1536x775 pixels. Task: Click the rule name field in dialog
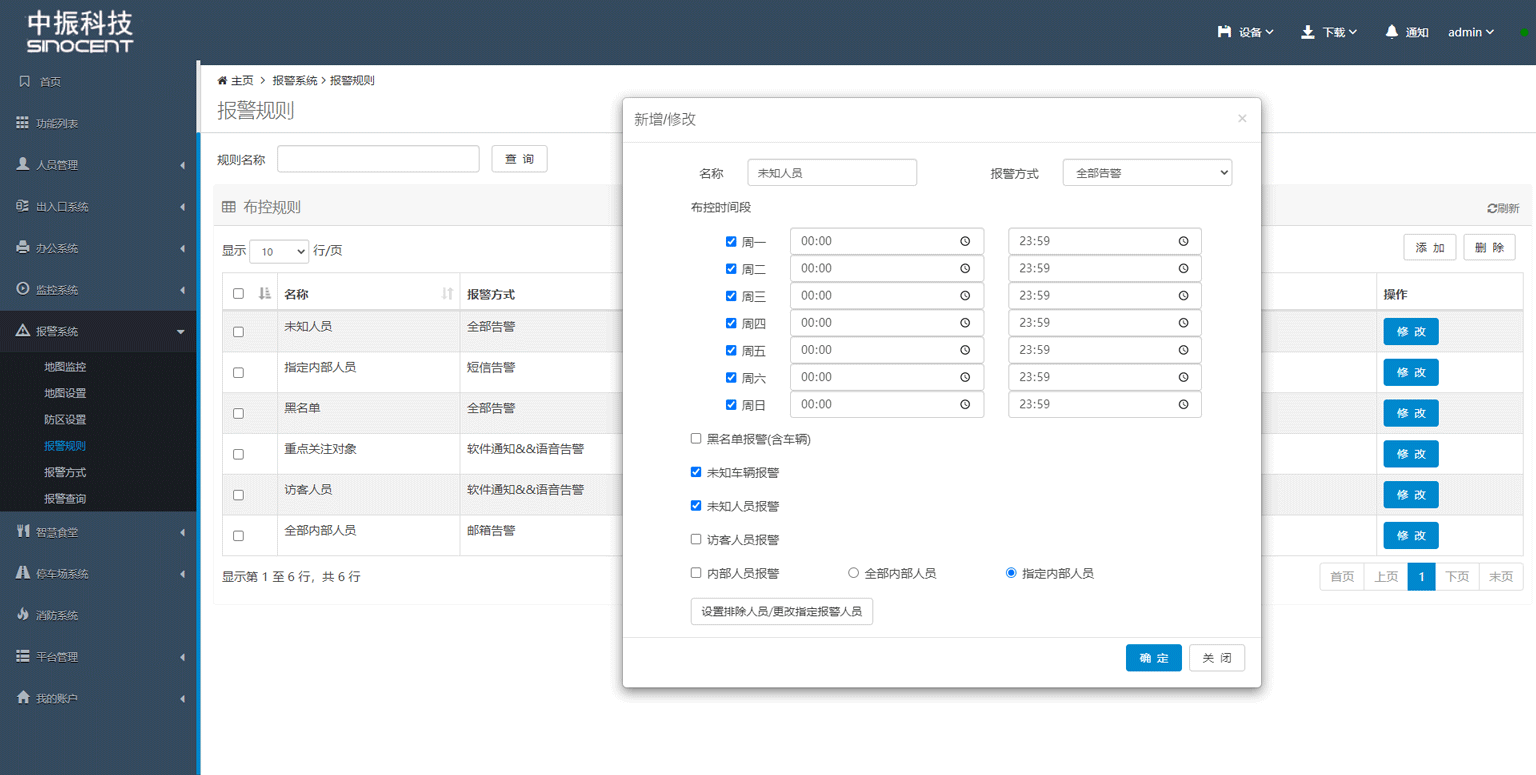point(832,173)
